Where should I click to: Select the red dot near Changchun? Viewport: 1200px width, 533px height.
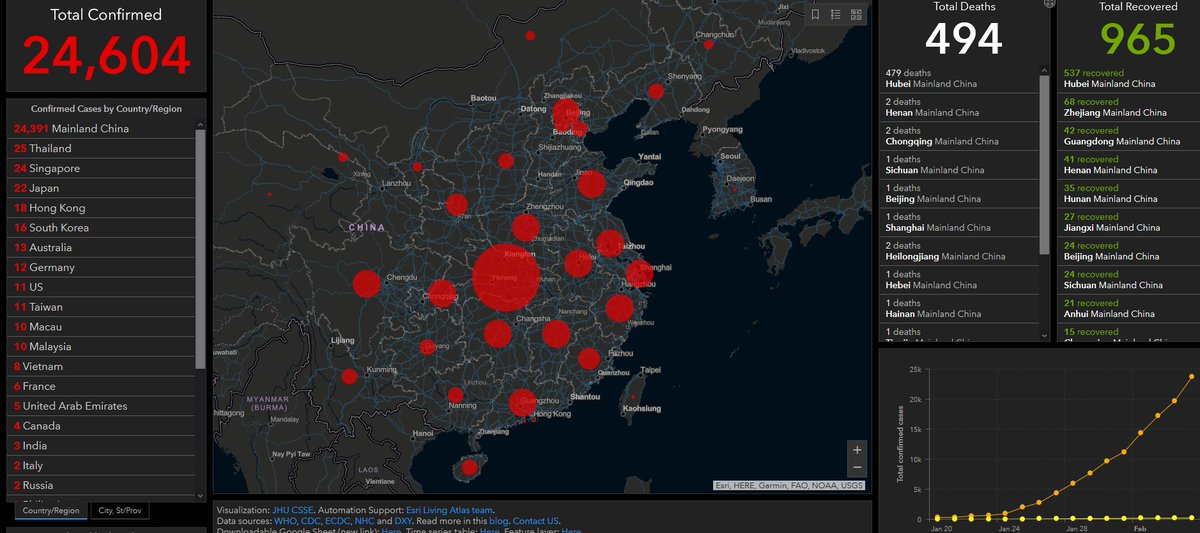pos(708,45)
